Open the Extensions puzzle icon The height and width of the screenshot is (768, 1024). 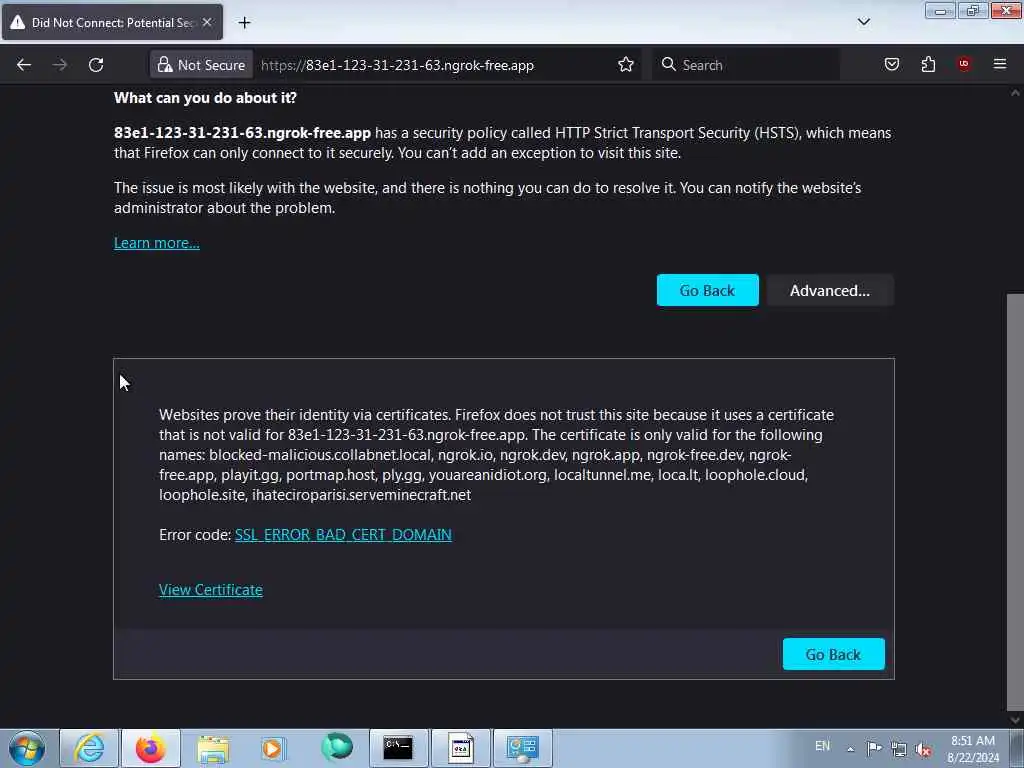point(928,65)
